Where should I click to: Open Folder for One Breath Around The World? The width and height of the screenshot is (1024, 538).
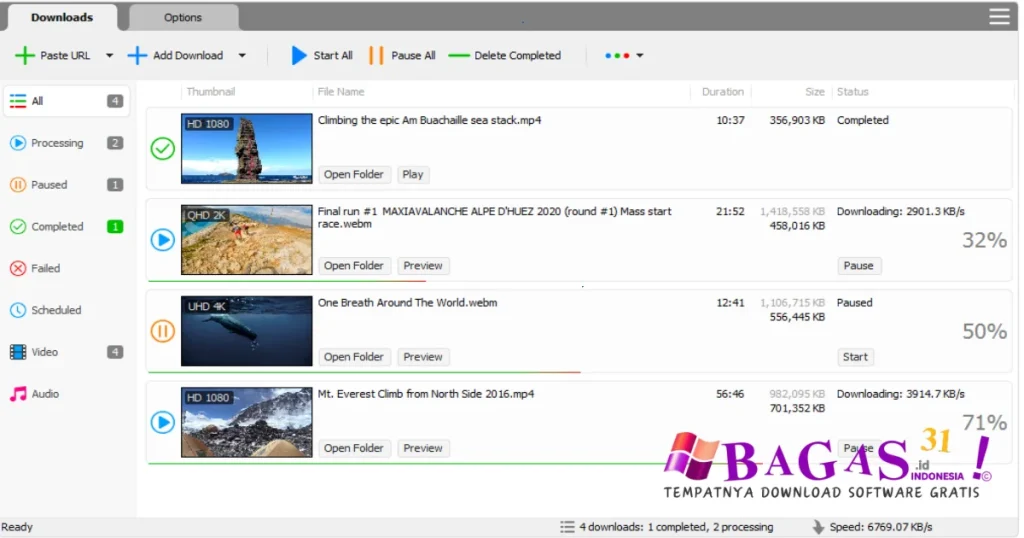[x=354, y=357]
